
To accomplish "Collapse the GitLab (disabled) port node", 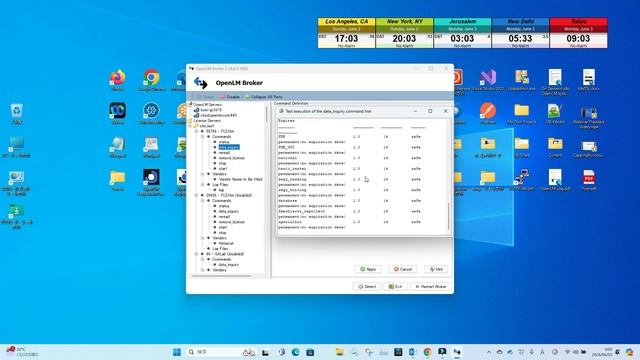I will coord(196,254).
